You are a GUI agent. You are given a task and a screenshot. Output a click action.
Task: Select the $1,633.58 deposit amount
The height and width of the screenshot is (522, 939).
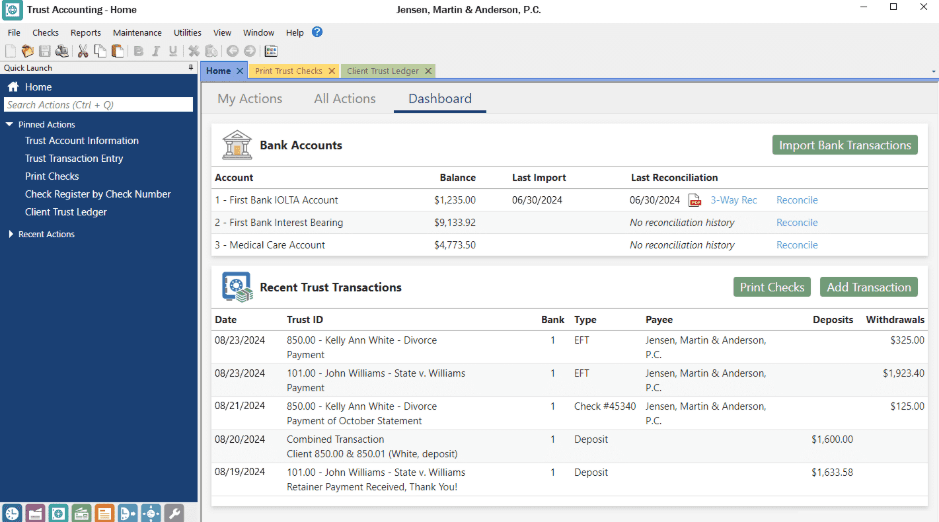point(832,472)
